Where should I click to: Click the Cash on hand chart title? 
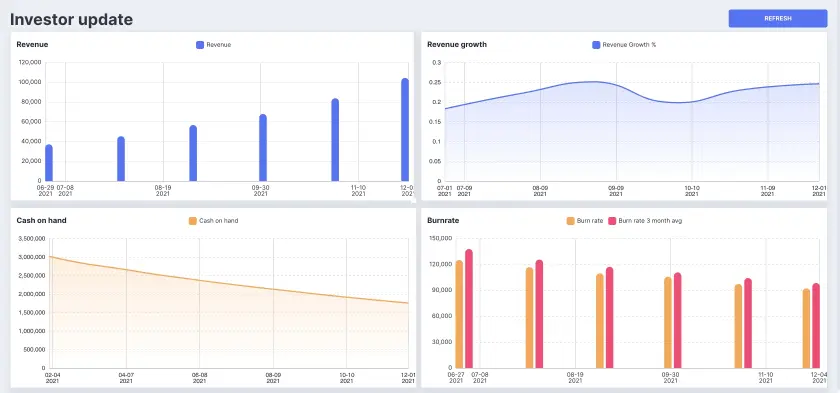coord(41,220)
